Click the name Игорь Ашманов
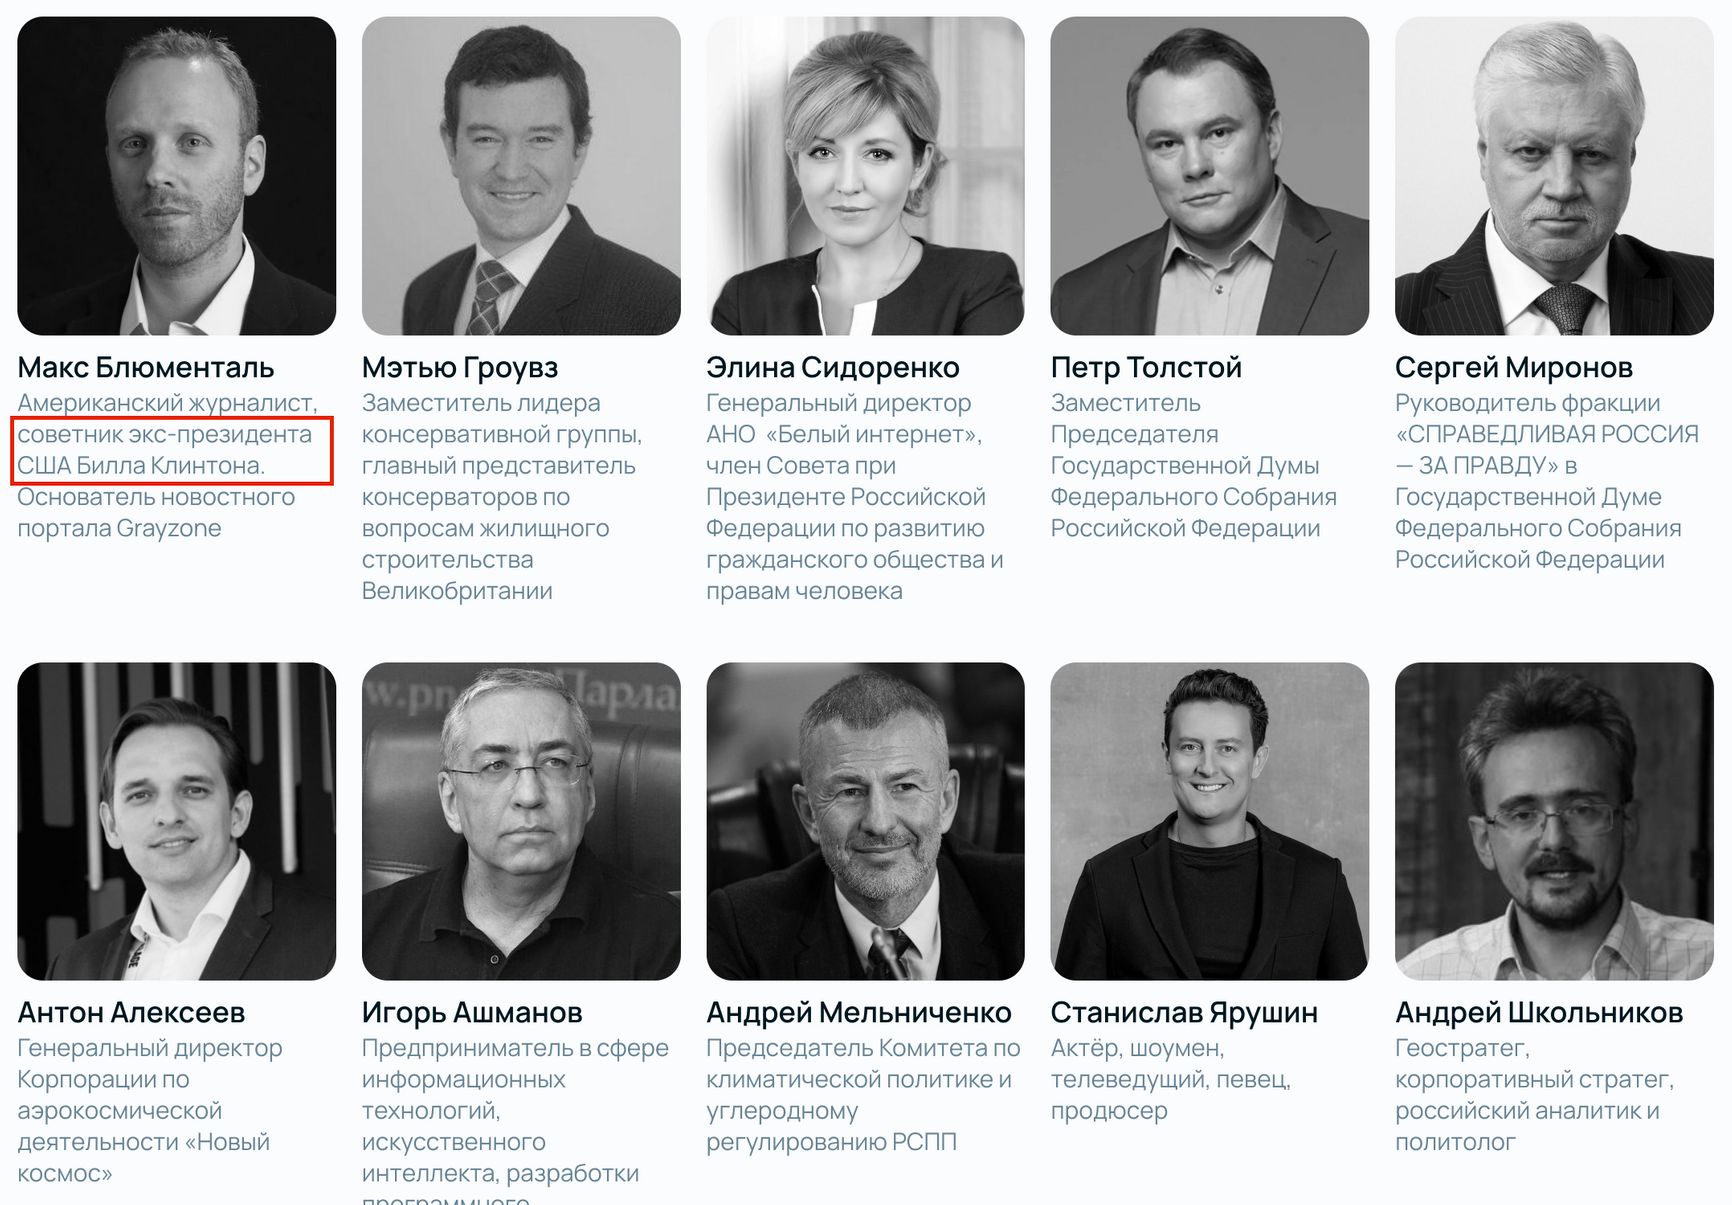 [x=472, y=1012]
